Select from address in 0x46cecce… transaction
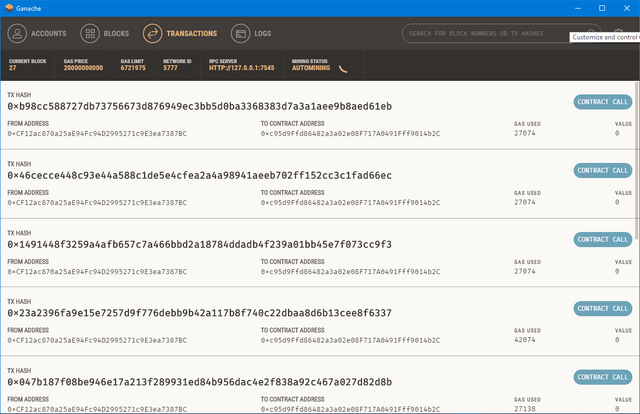 97,203
